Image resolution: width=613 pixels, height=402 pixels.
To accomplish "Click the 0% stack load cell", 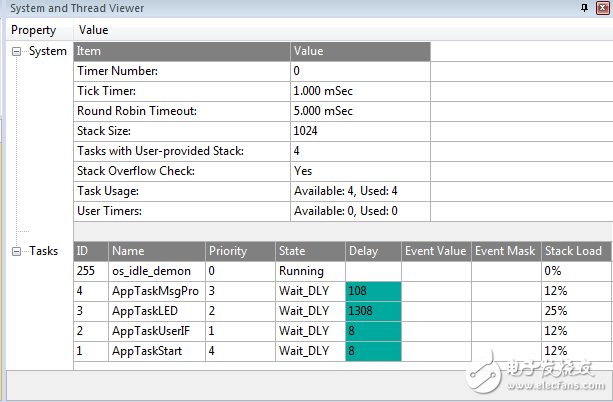I will tap(576, 271).
